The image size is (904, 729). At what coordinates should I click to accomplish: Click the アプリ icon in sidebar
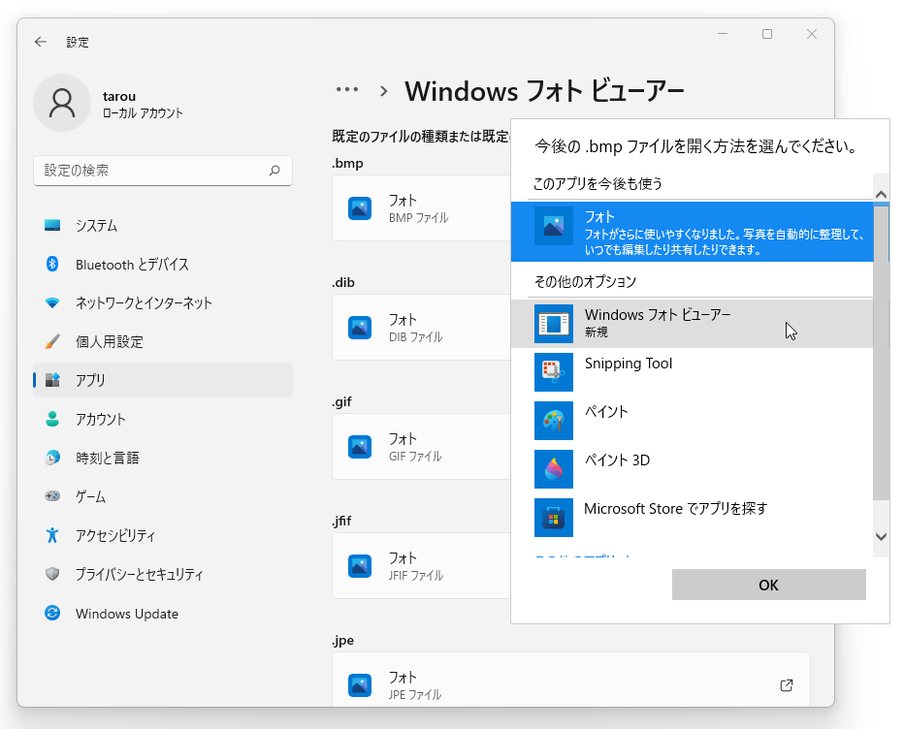(x=52, y=380)
